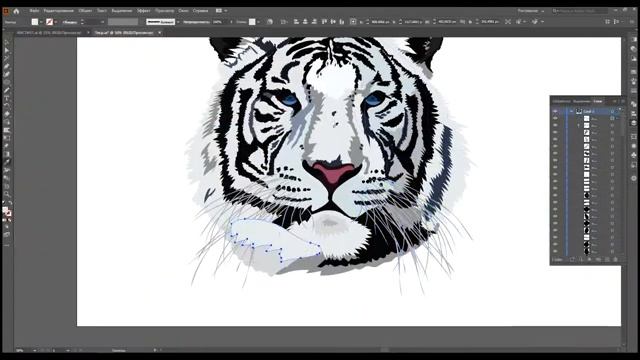Click the fill color swatch in control bar

point(35,22)
